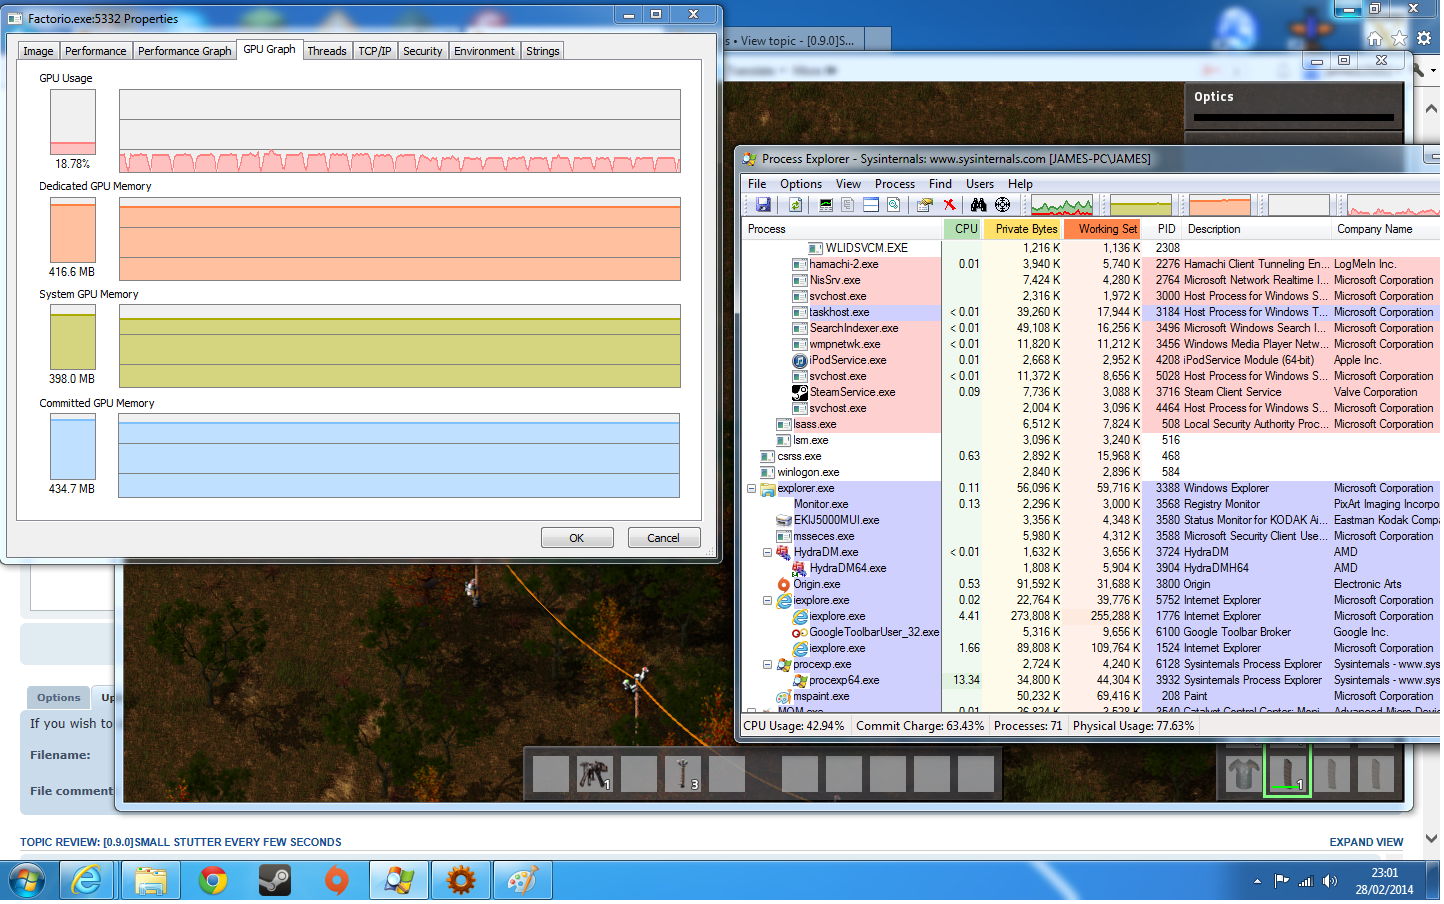Open the Threads tab in Properties
Image resolution: width=1444 pixels, height=904 pixels.
(x=327, y=51)
